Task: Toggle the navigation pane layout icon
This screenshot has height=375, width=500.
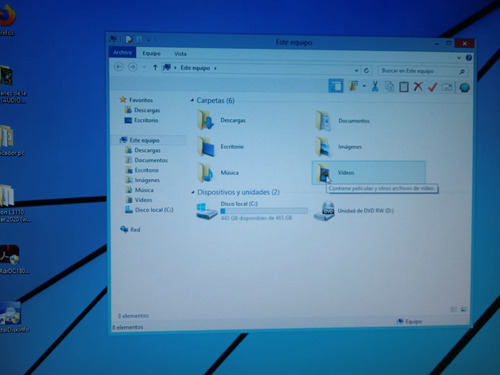Action: click(x=336, y=86)
